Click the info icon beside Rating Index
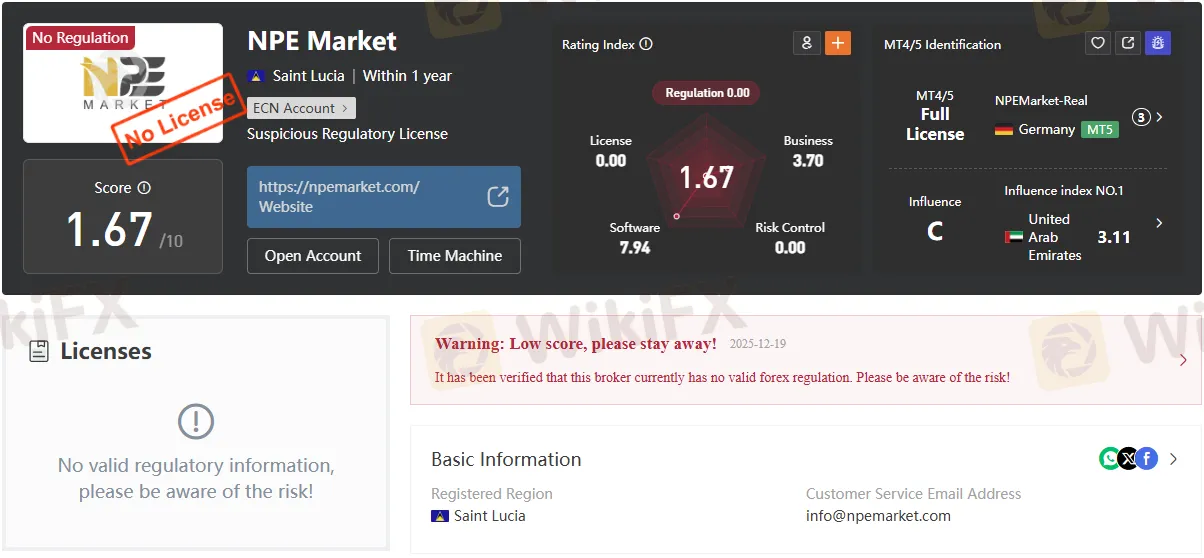This screenshot has height=558, width=1204. (646, 44)
